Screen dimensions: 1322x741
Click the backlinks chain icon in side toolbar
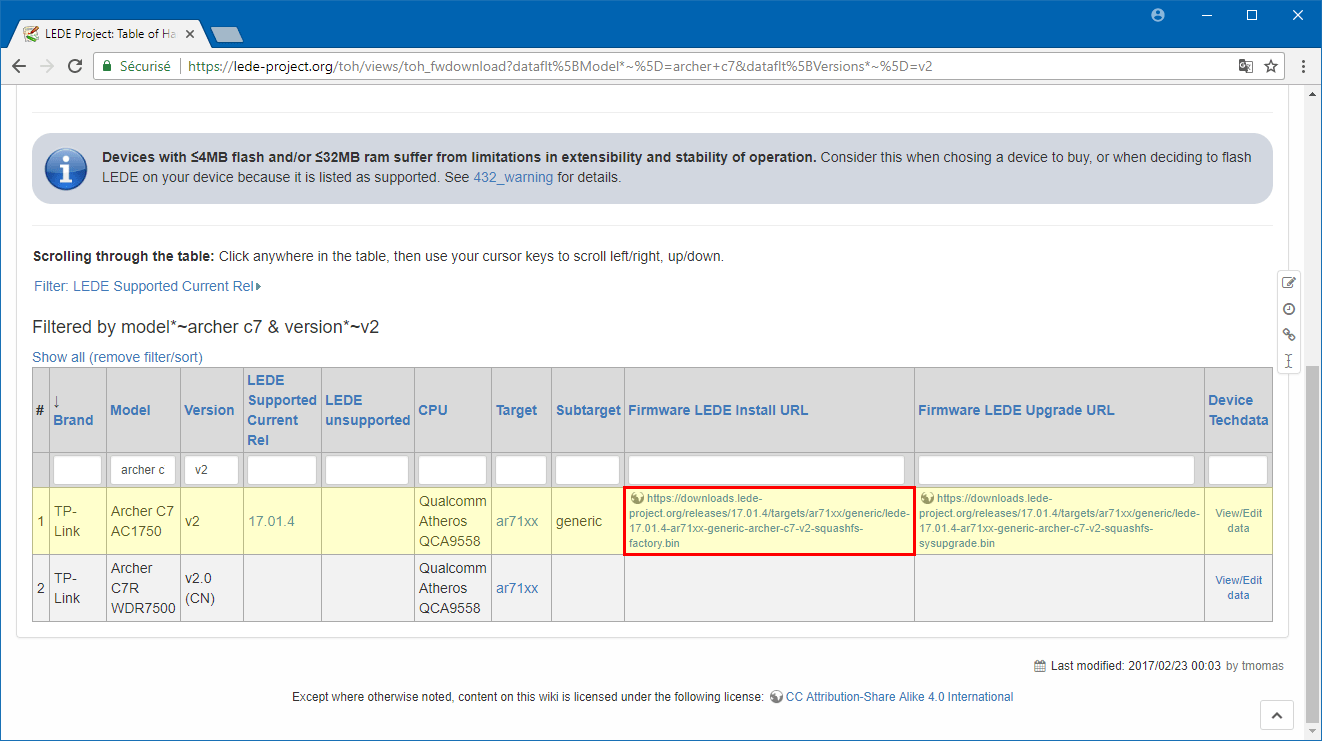point(1289,335)
